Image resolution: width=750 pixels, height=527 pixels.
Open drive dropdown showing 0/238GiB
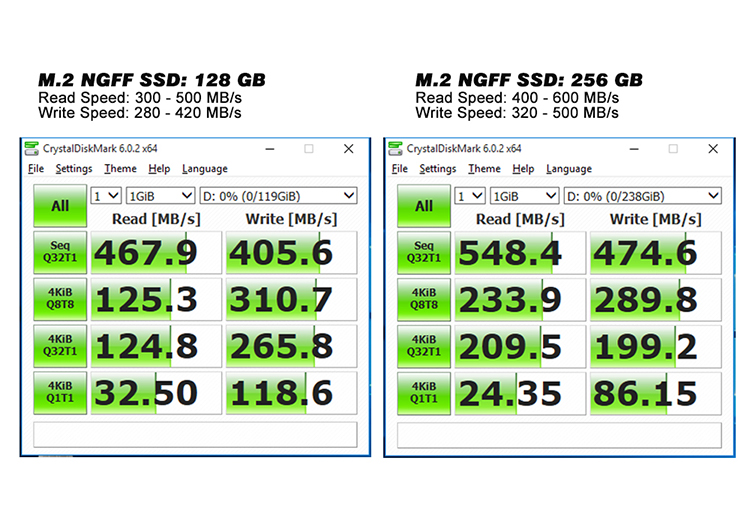[642, 196]
